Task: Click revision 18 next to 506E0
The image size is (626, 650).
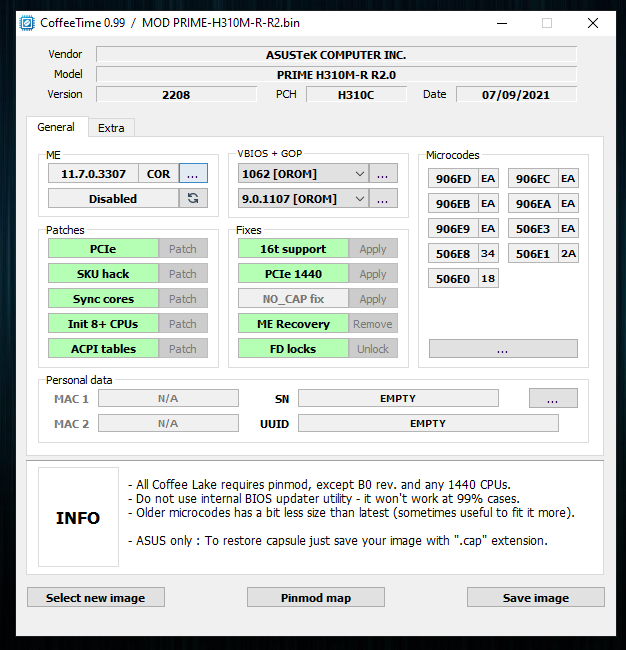Action: [488, 278]
